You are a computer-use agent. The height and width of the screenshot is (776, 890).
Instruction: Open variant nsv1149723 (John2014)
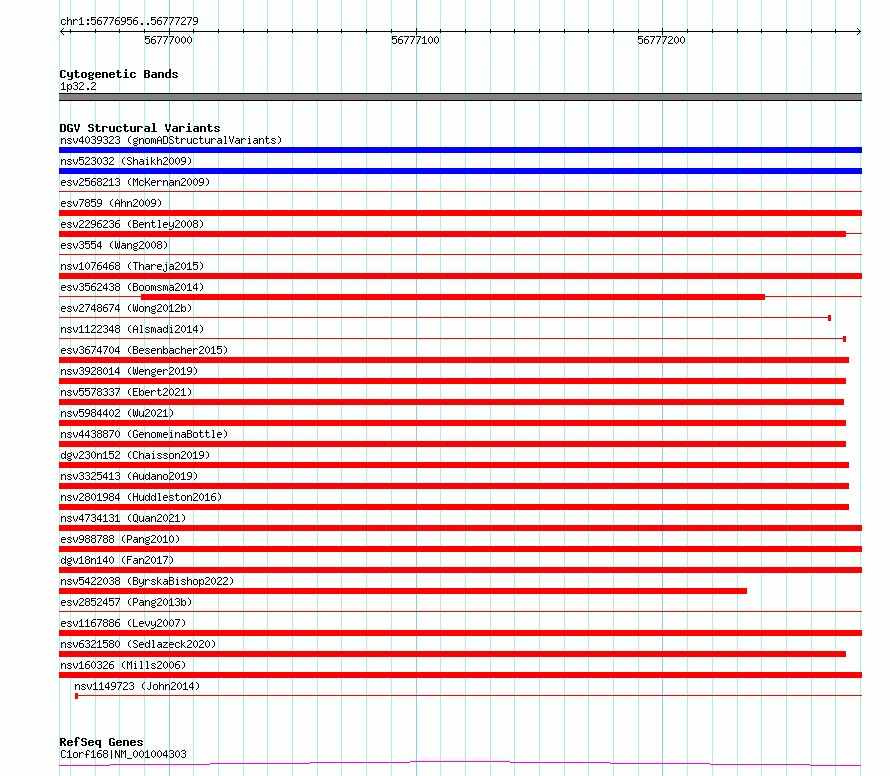click(x=137, y=686)
